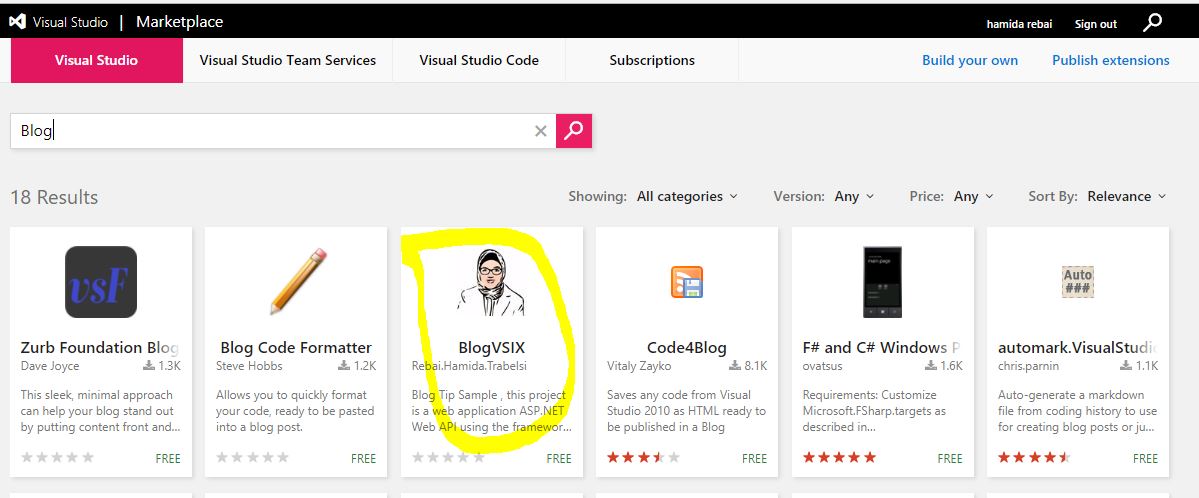Click the Zurb Foundation Blog title
The width and height of the screenshot is (1199, 498).
point(99,347)
